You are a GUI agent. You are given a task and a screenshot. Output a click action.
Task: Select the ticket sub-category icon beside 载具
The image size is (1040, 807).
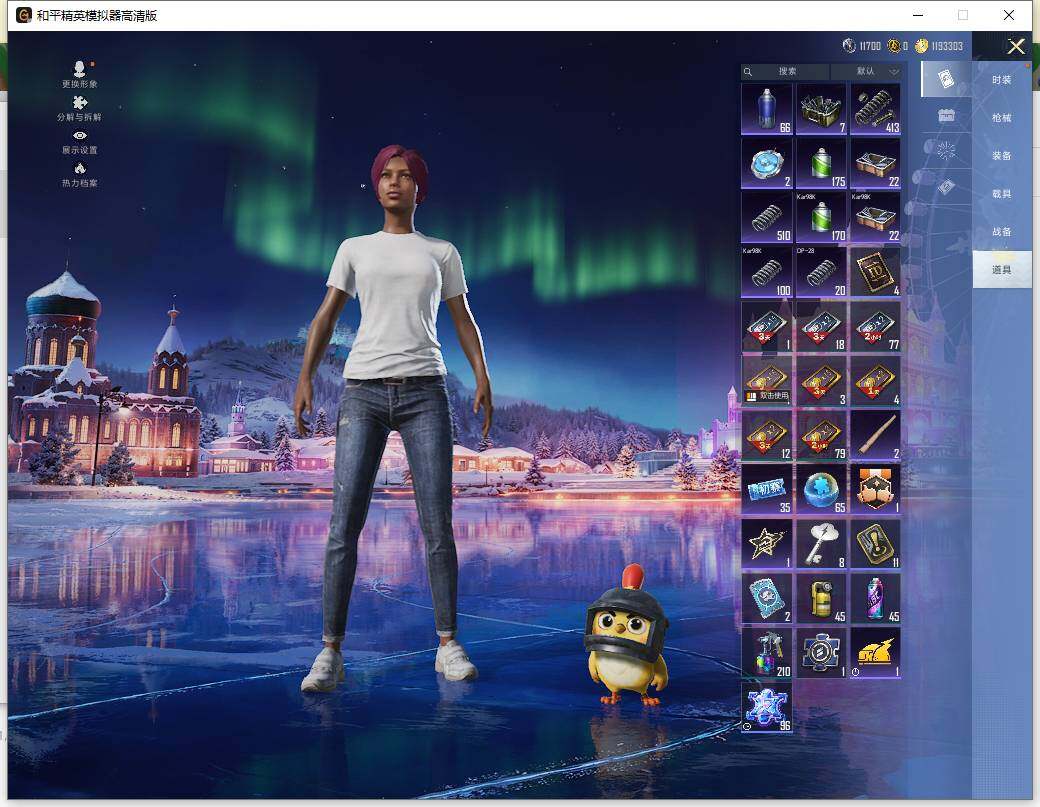click(x=946, y=187)
